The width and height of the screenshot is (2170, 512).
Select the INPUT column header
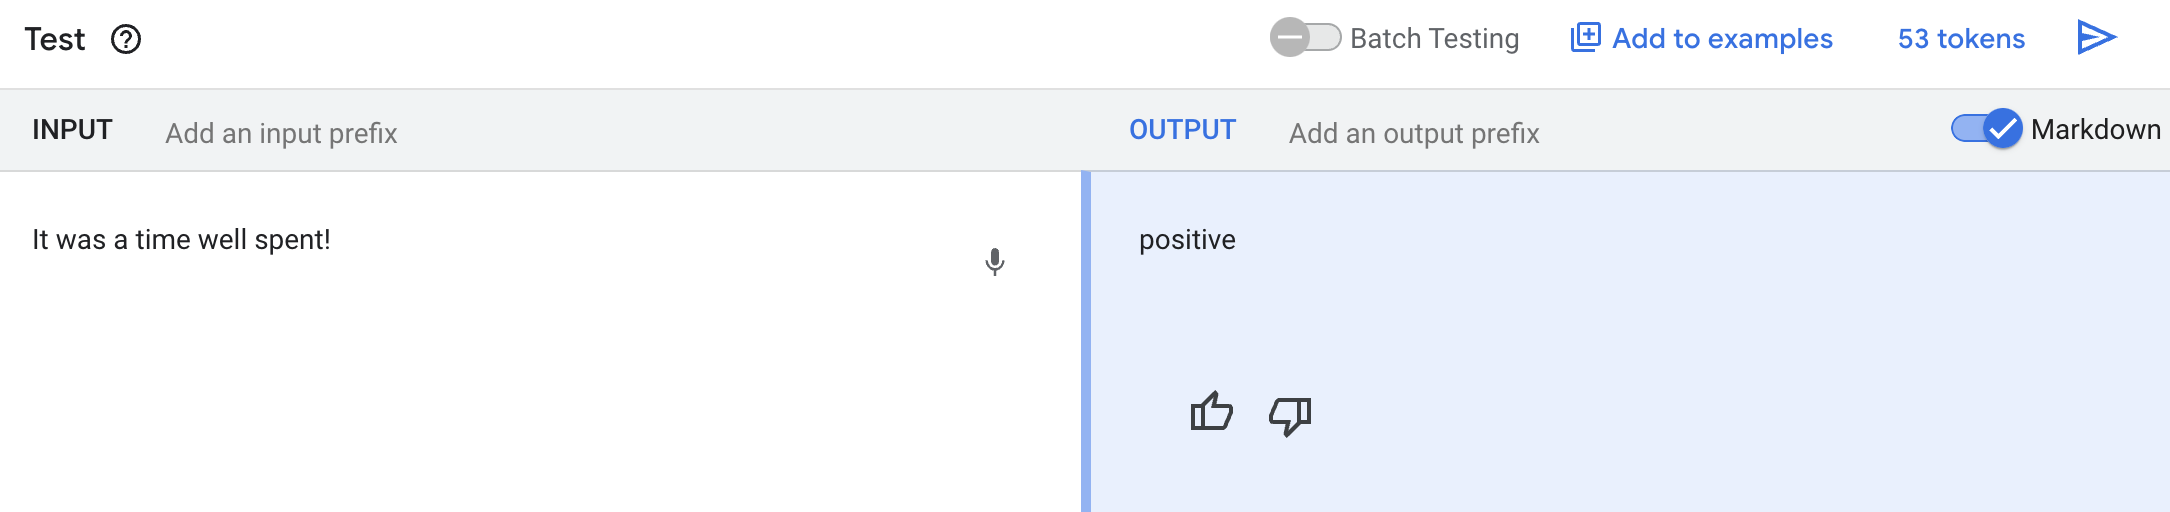[x=72, y=130]
